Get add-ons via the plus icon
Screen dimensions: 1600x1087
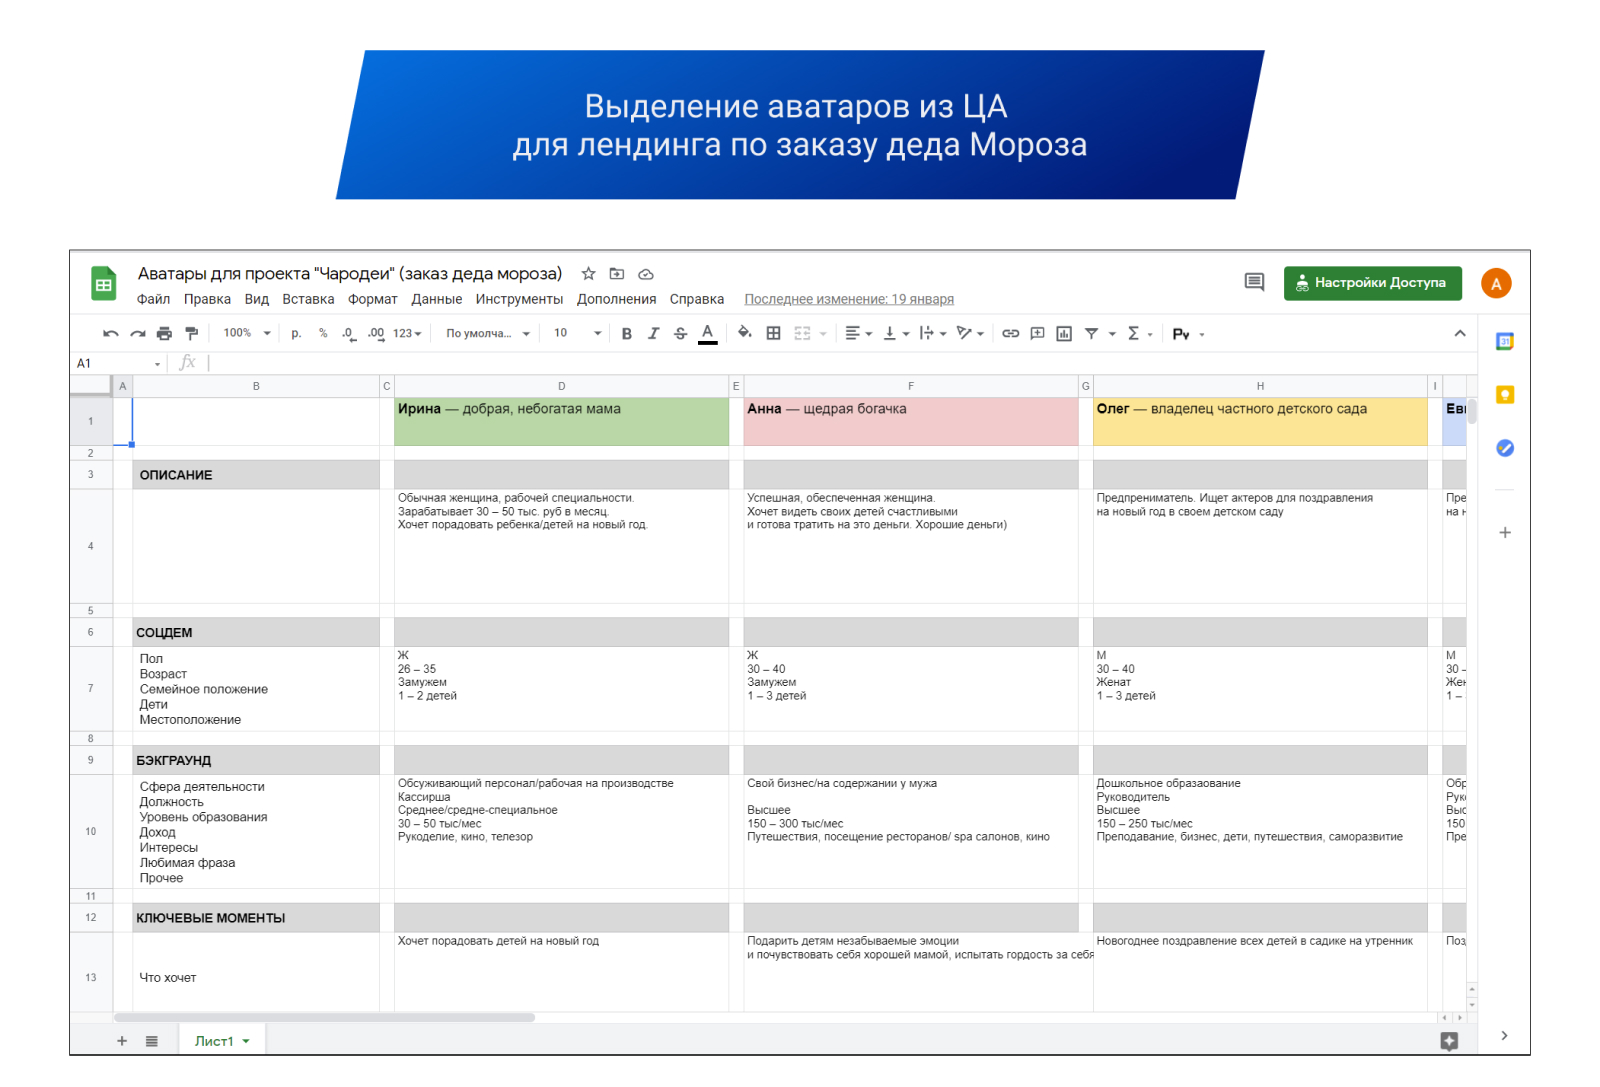(x=1505, y=533)
